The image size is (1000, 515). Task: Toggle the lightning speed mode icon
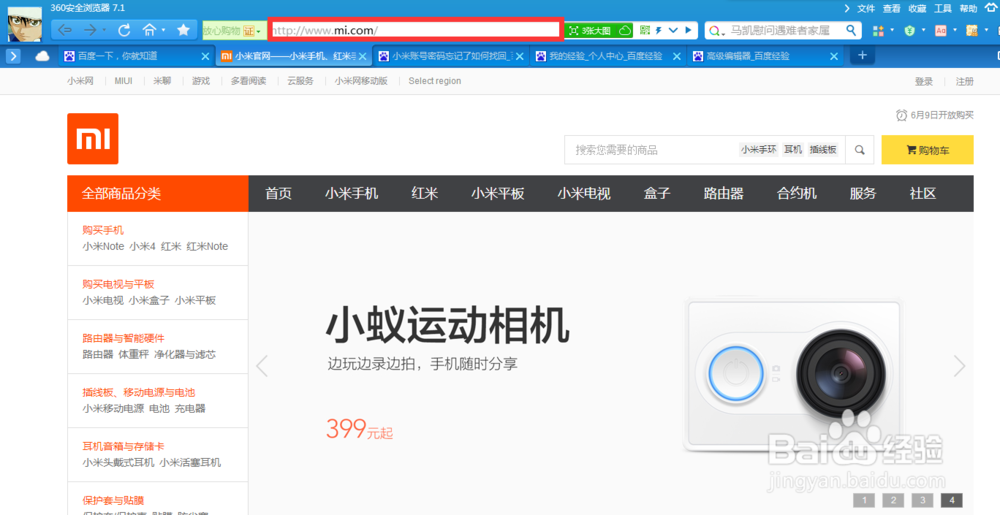point(659,30)
